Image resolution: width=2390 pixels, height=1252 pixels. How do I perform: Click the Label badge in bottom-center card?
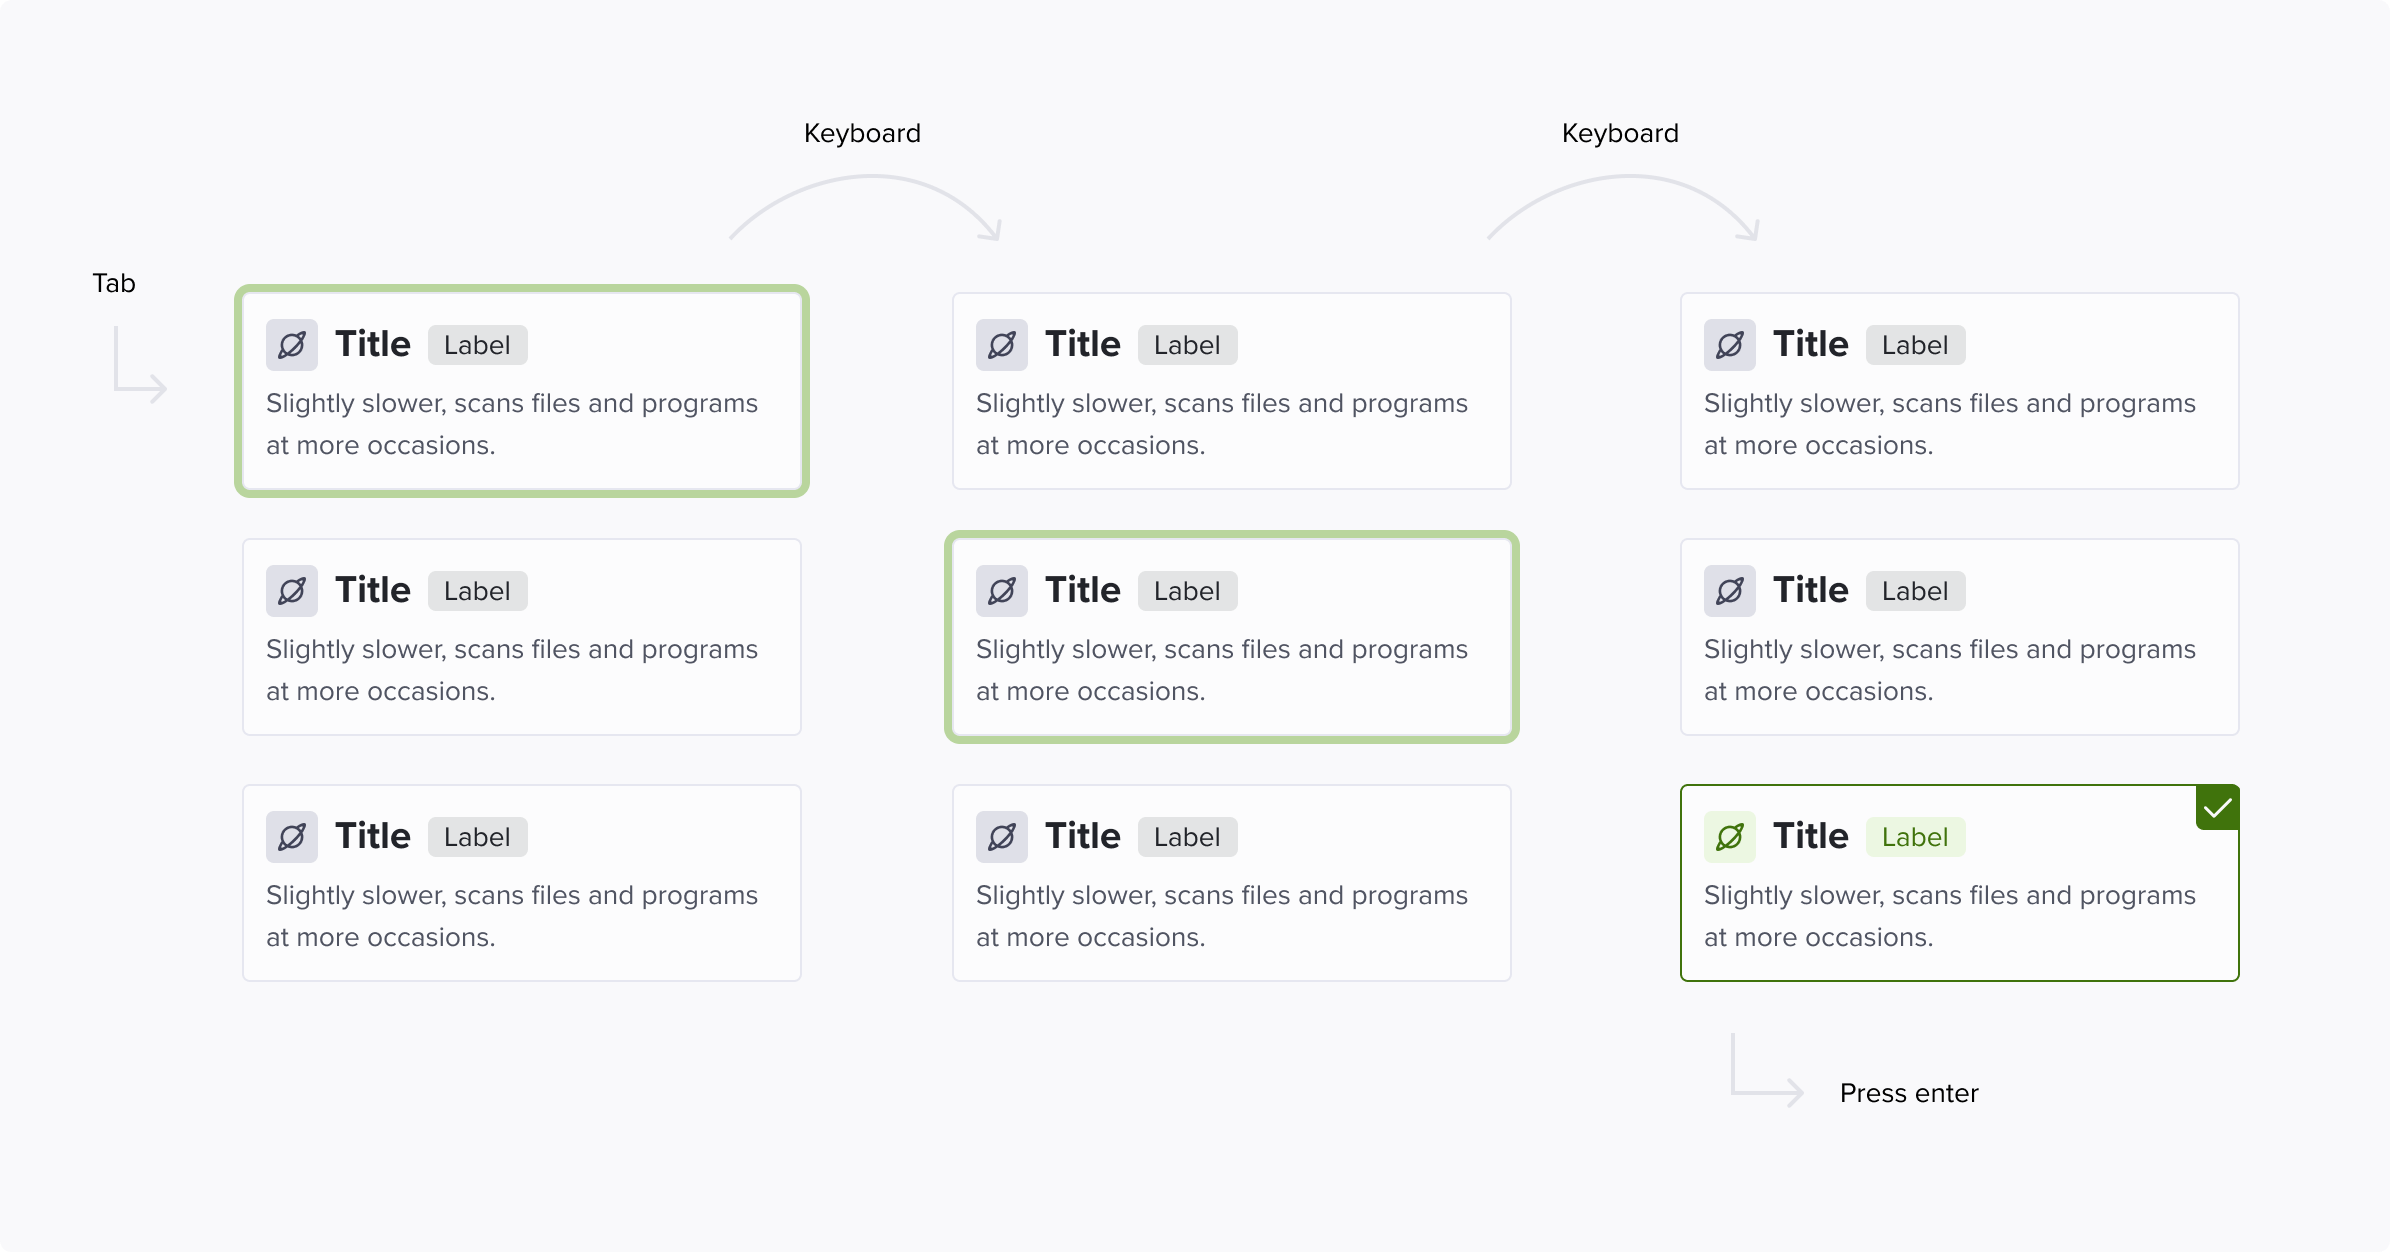click(1187, 837)
